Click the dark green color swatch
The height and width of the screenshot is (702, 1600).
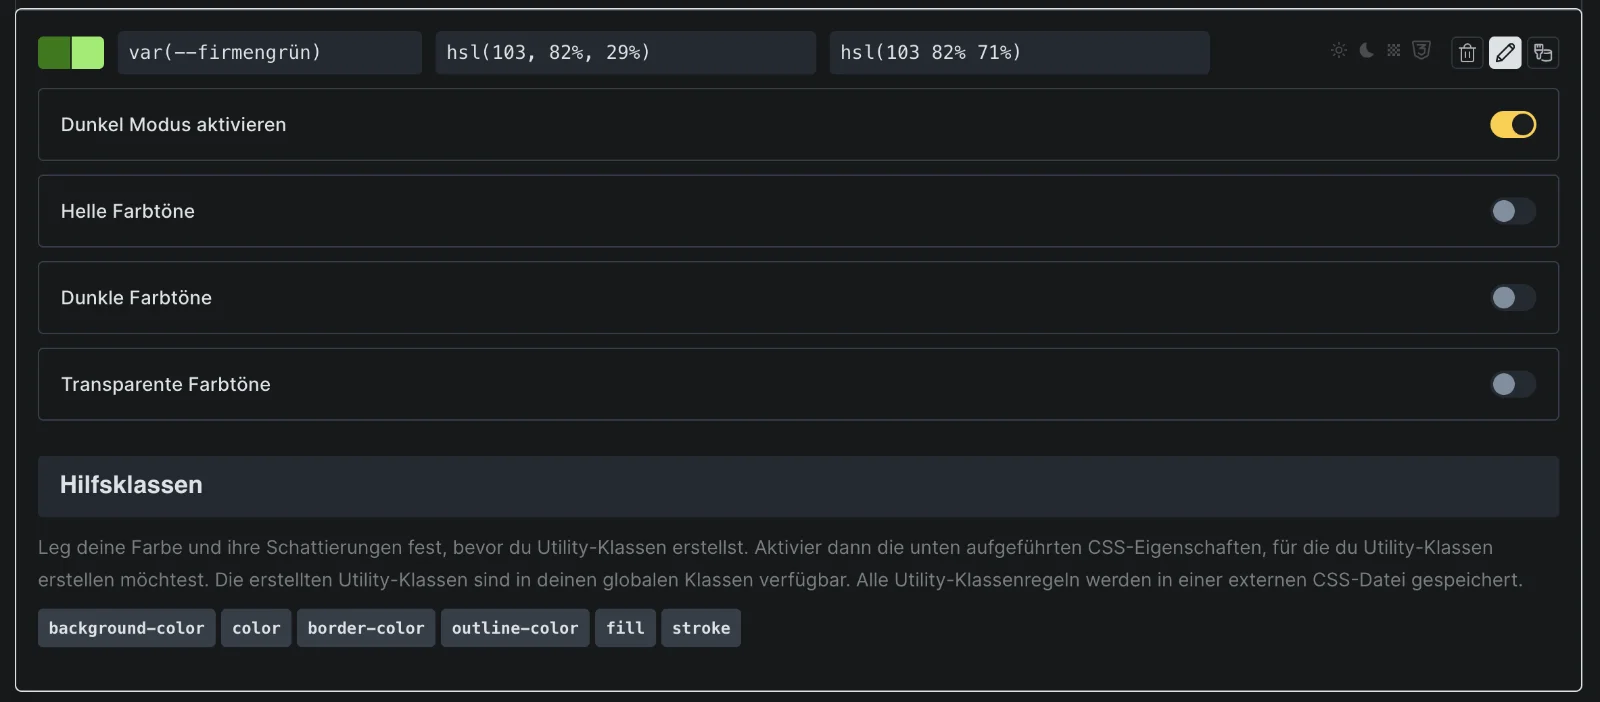(x=54, y=53)
